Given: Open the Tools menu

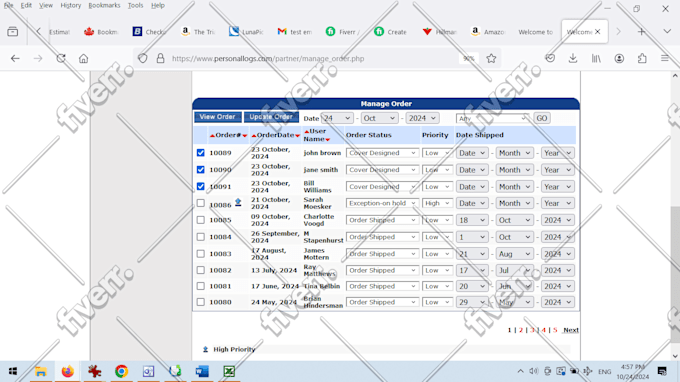Looking at the screenshot, I should click(x=135, y=5).
